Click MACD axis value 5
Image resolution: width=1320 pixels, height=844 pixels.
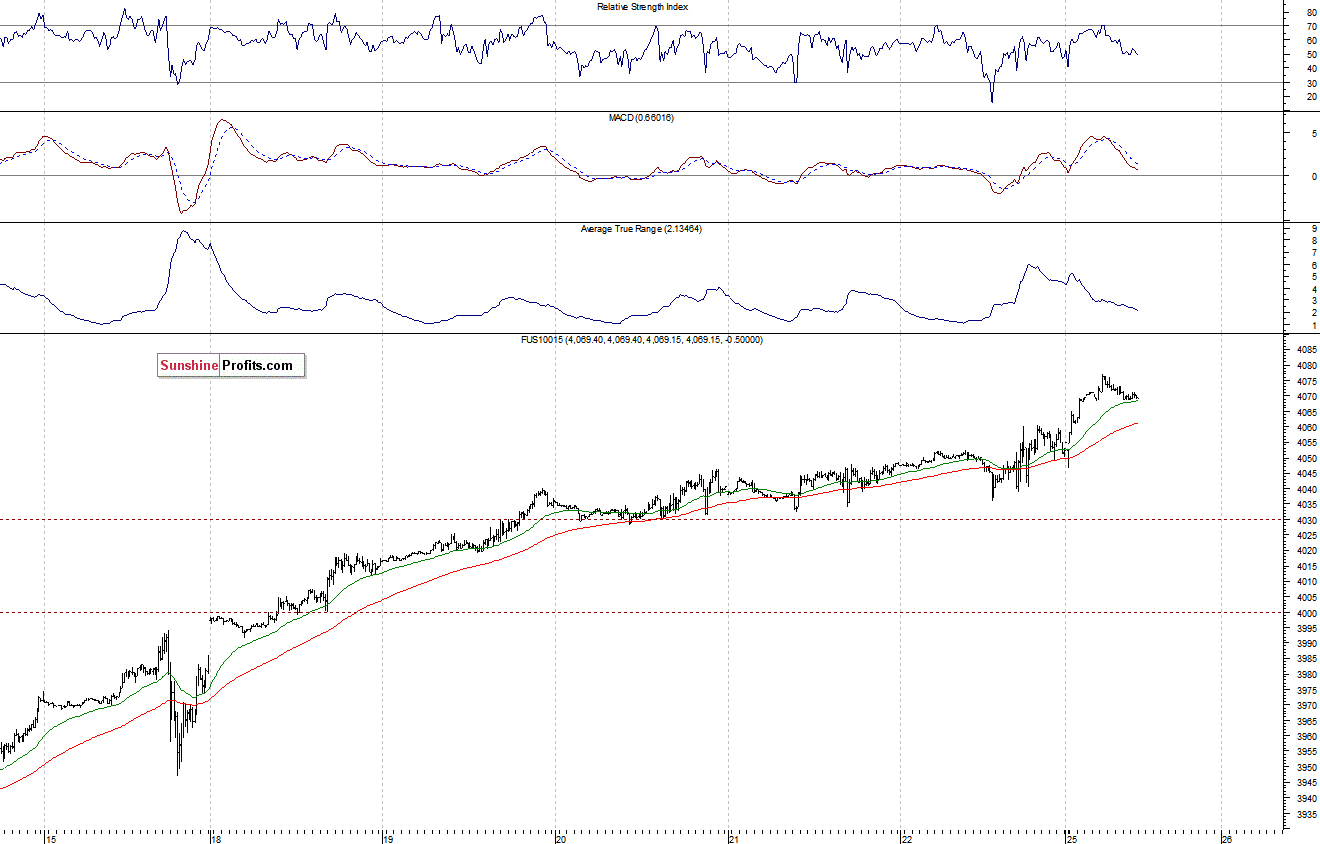coord(1314,133)
